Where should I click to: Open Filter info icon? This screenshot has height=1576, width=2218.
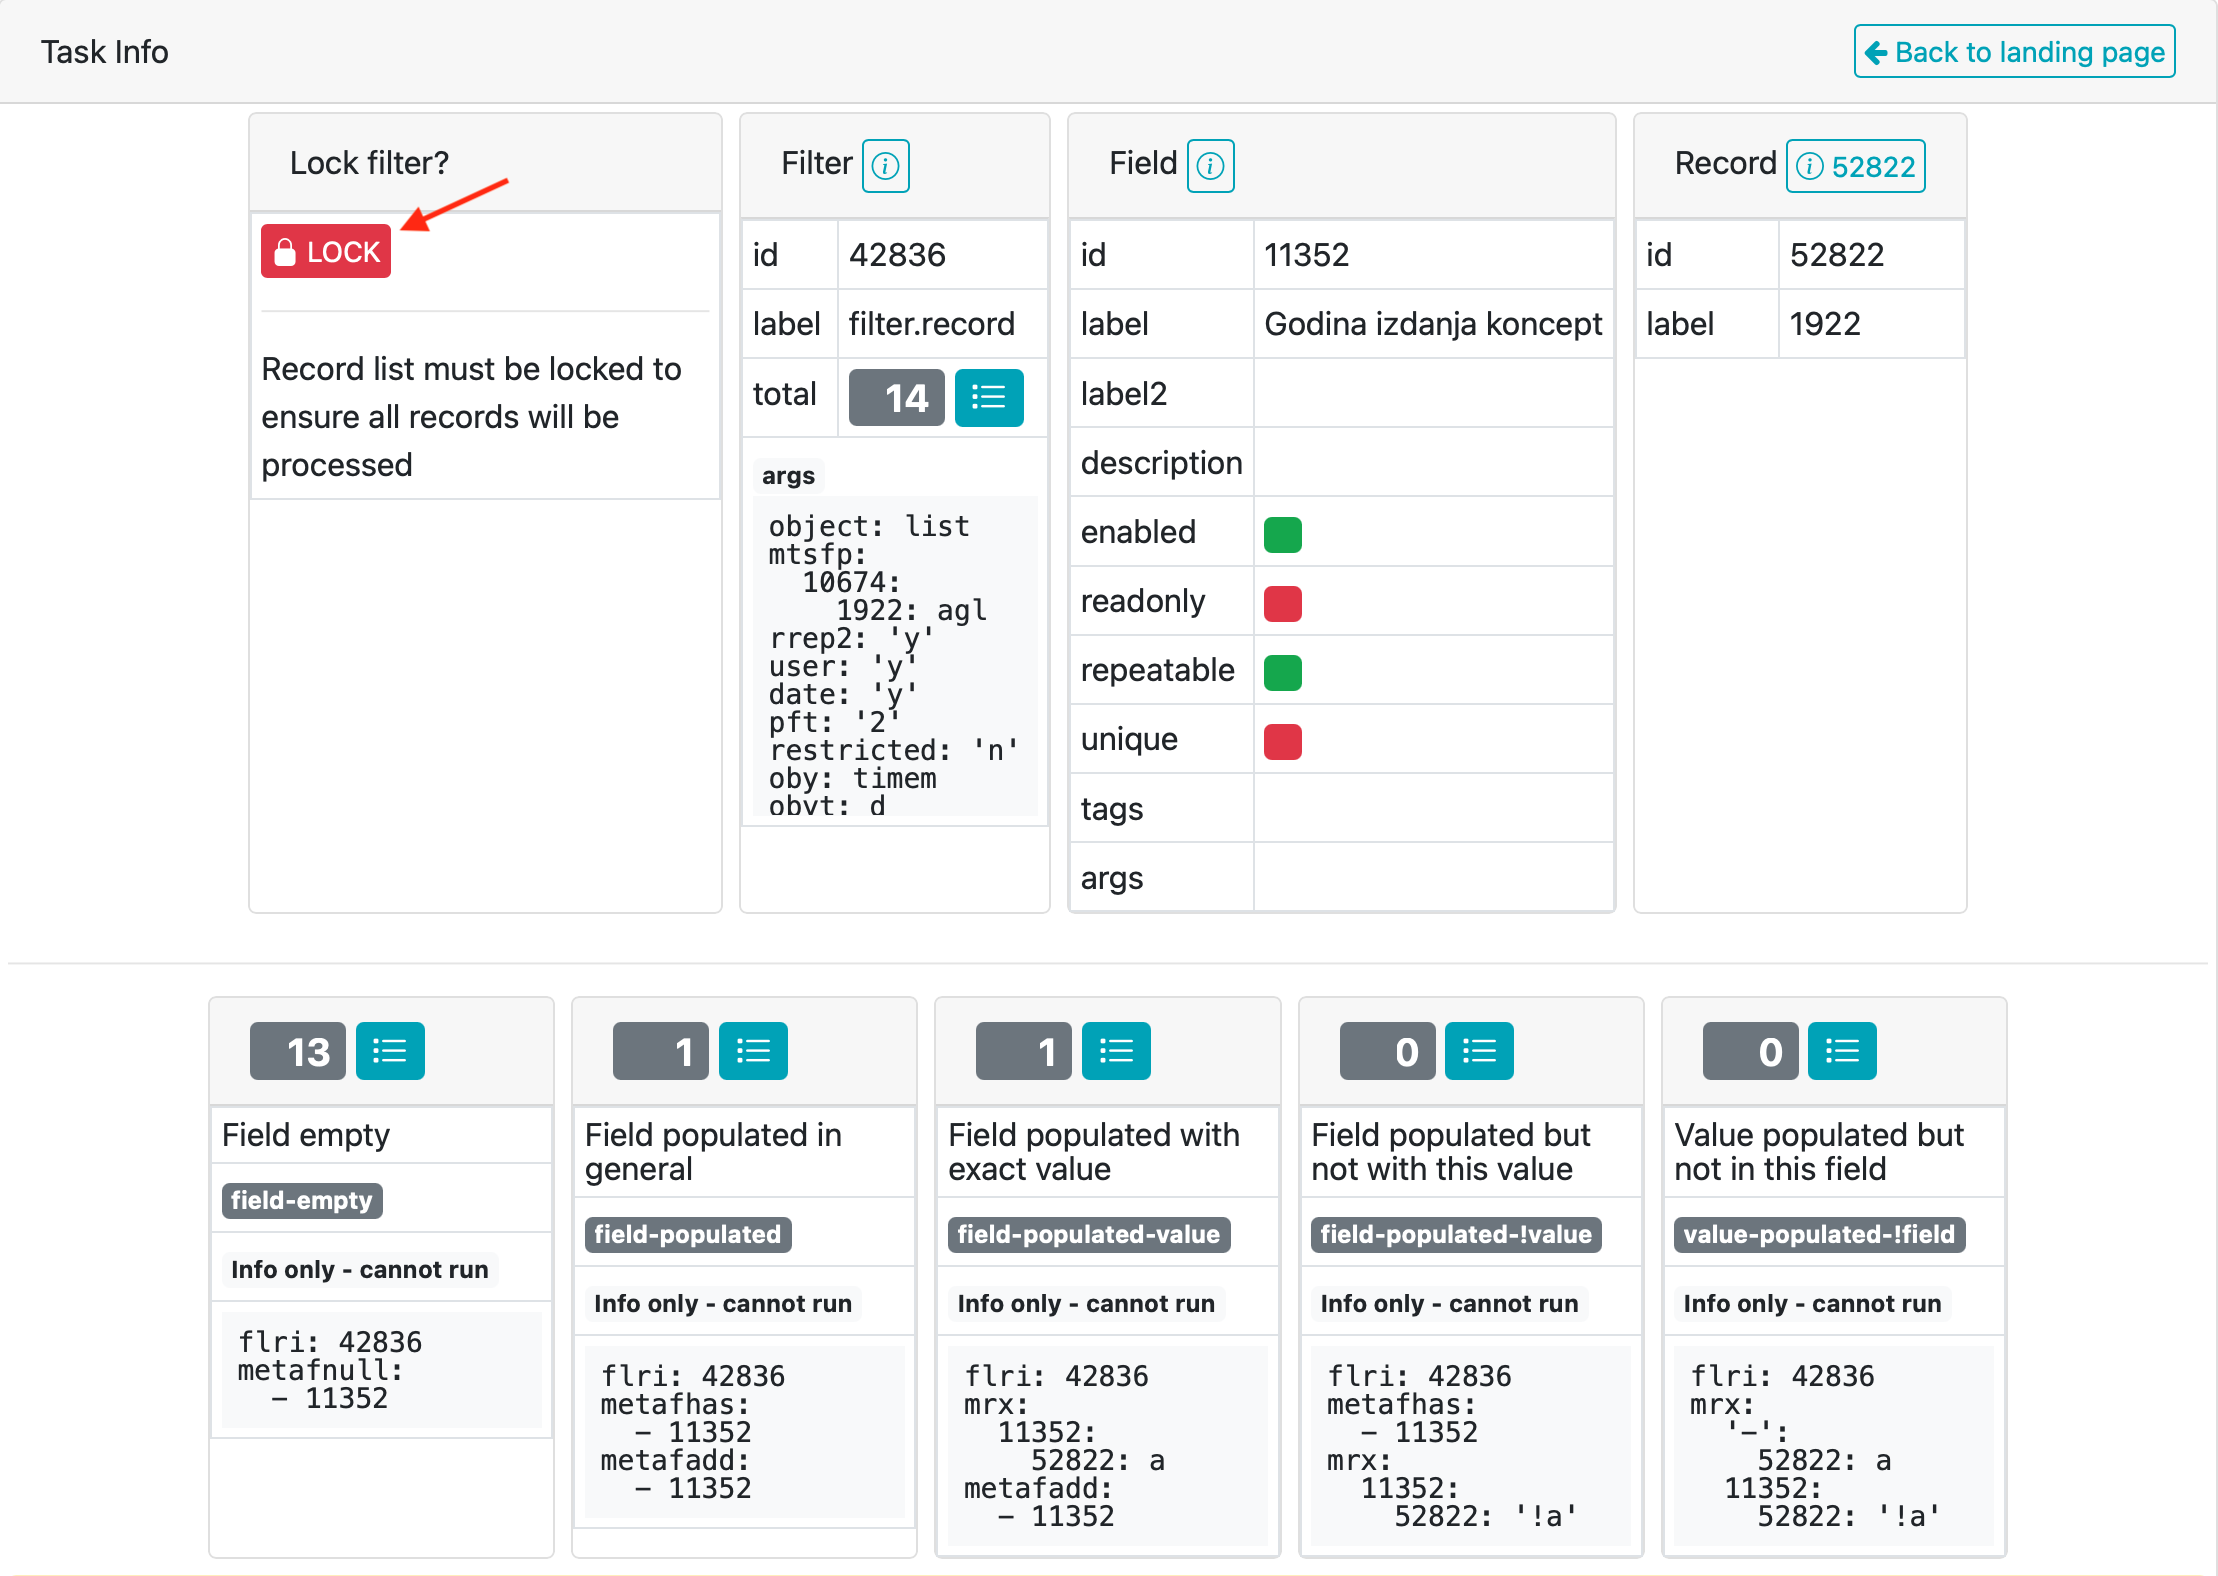885,165
